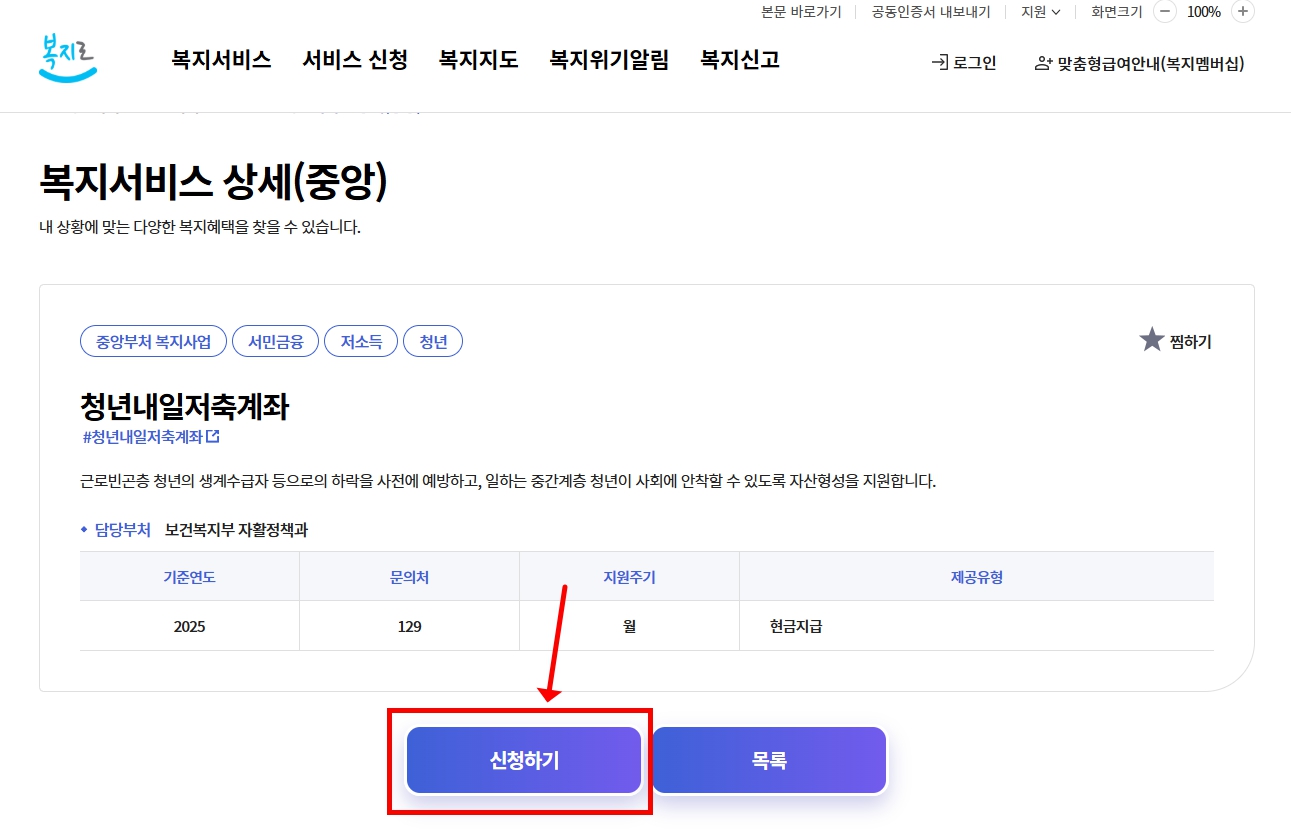Click the 청년내일저축계좌 title
Viewport: 1291px width, 830px height.
pyautogui.click(x=184, y=407)
